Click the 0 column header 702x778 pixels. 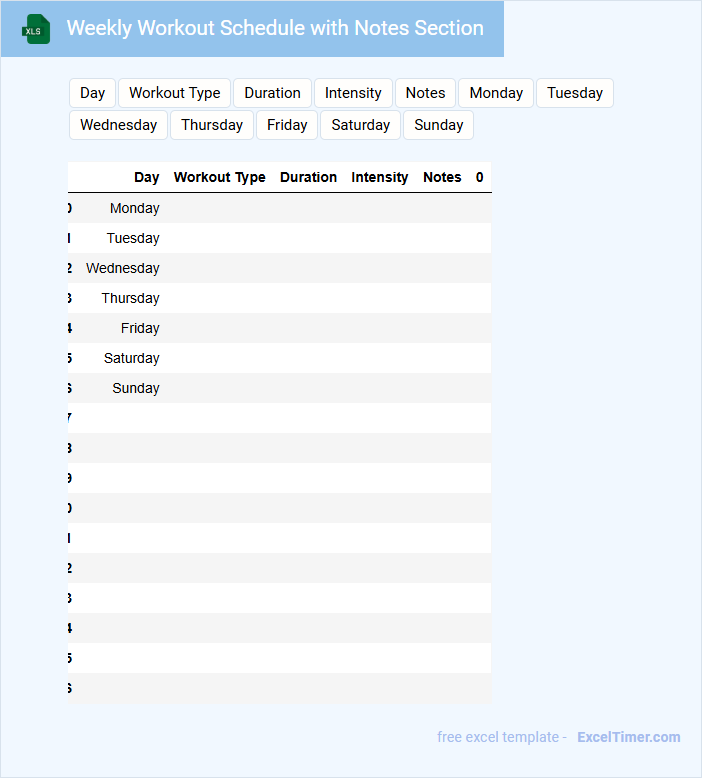click(x=480, y=177)
